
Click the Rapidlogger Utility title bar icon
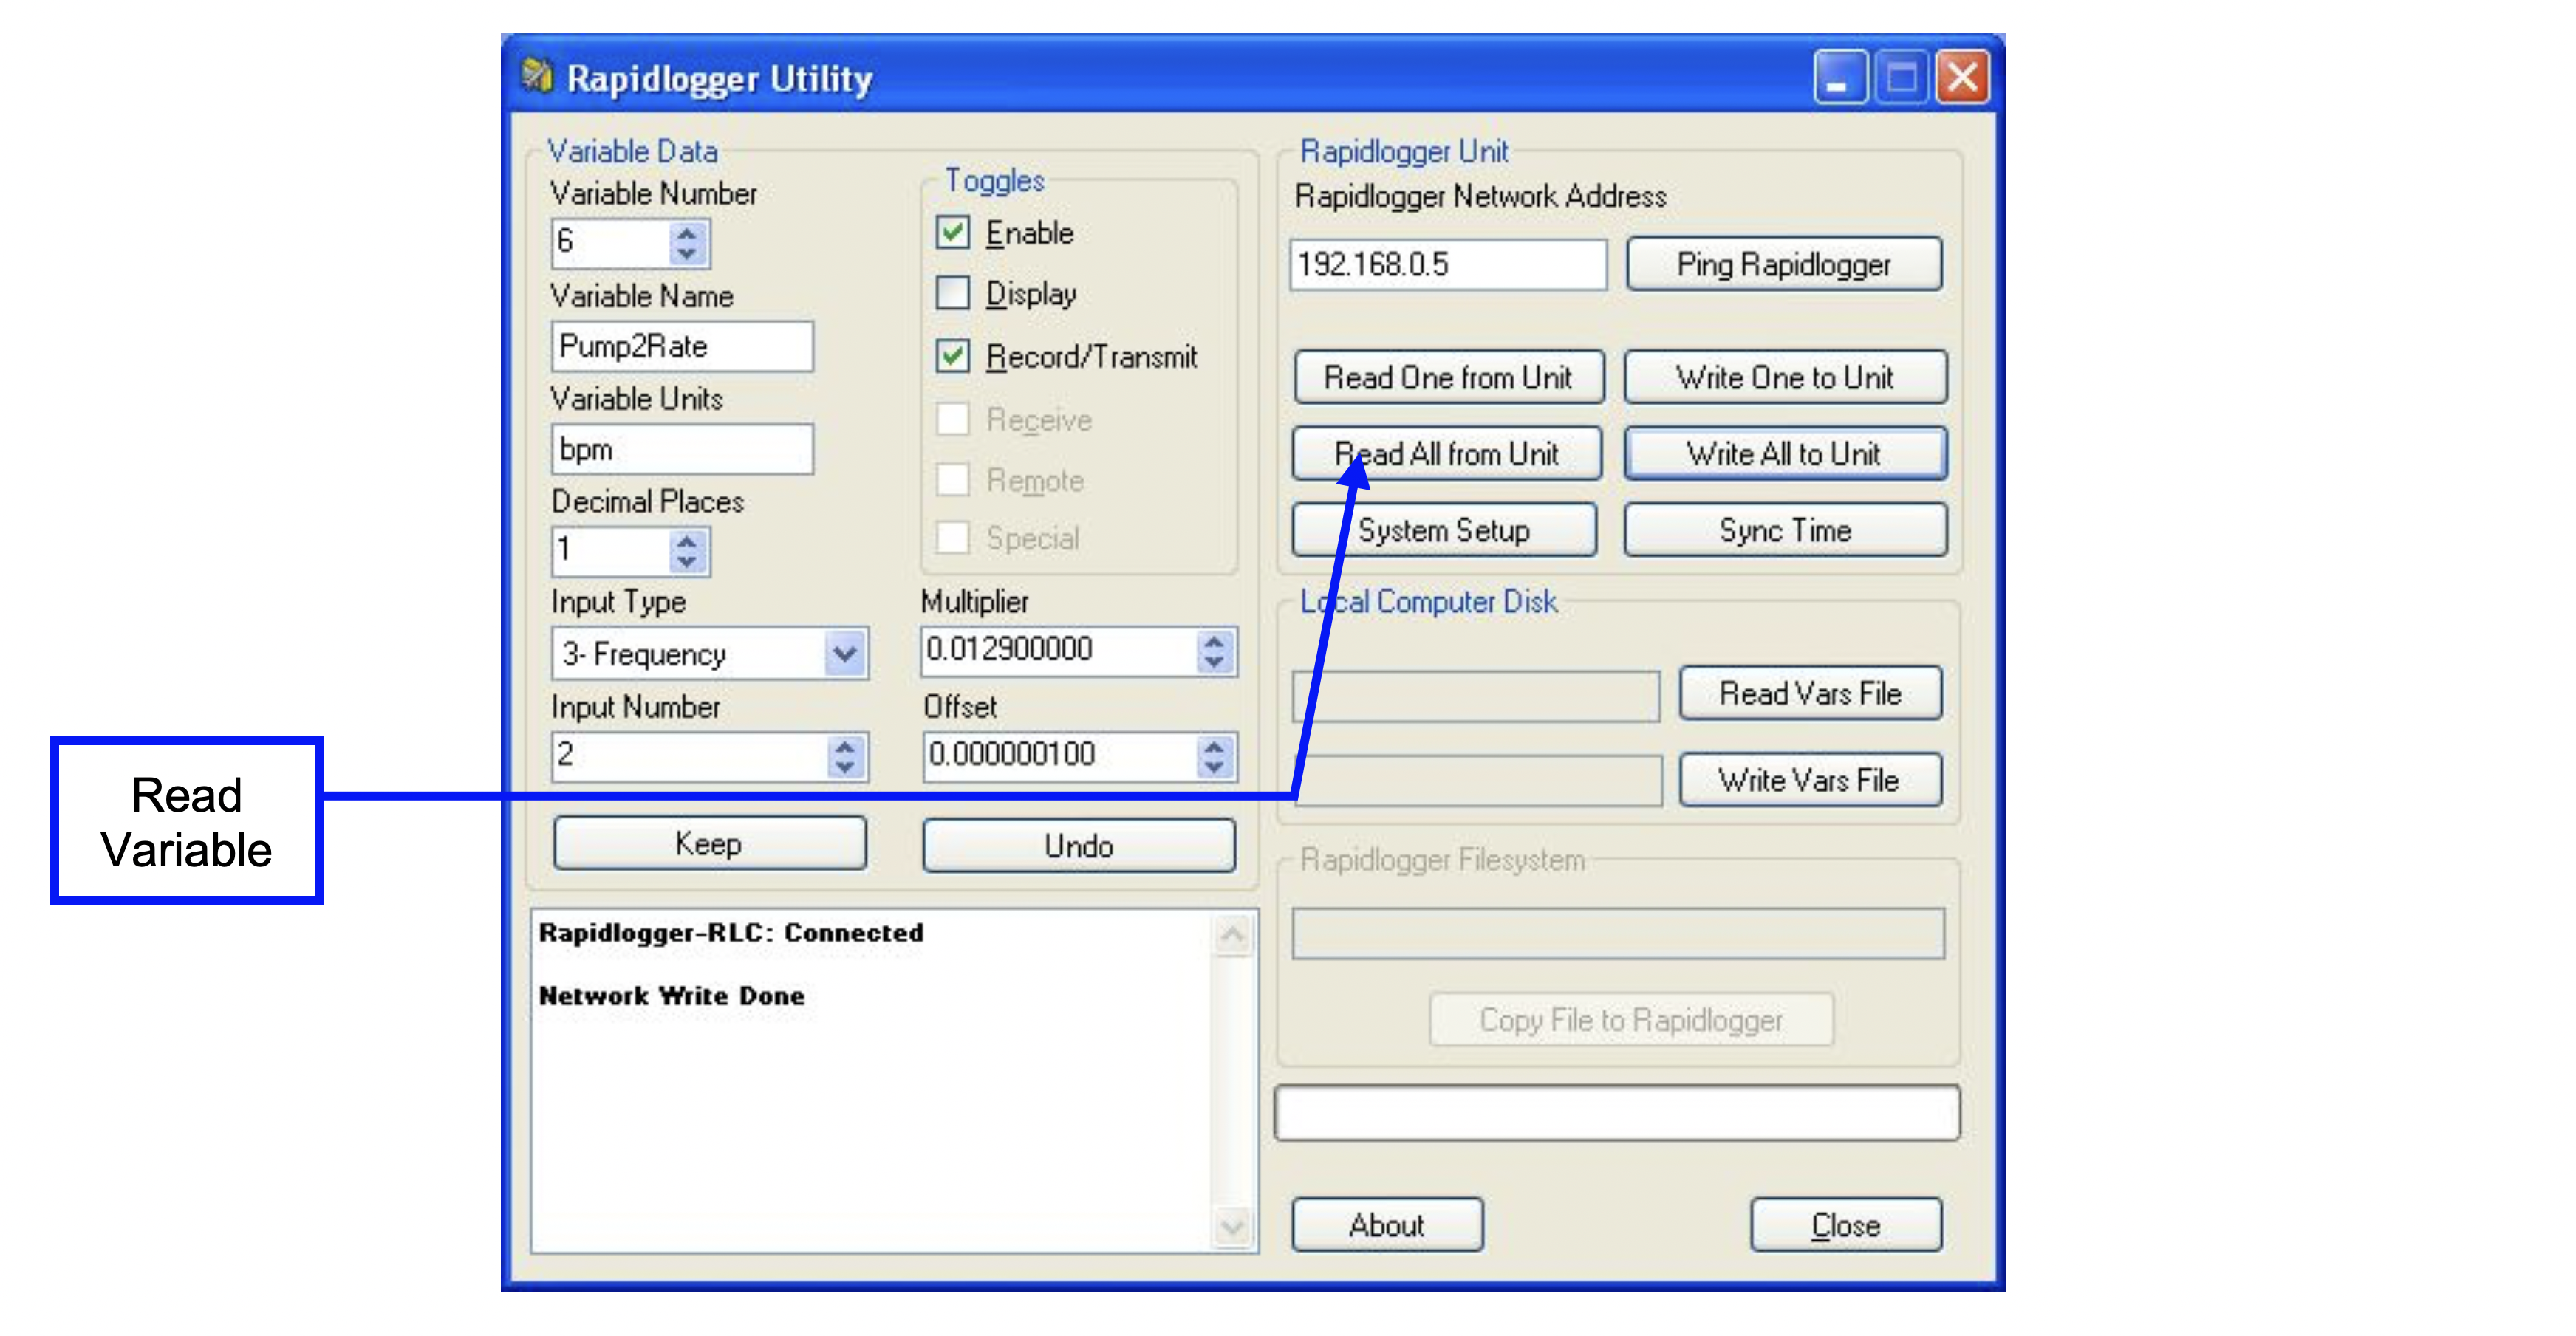click(537, 76)
